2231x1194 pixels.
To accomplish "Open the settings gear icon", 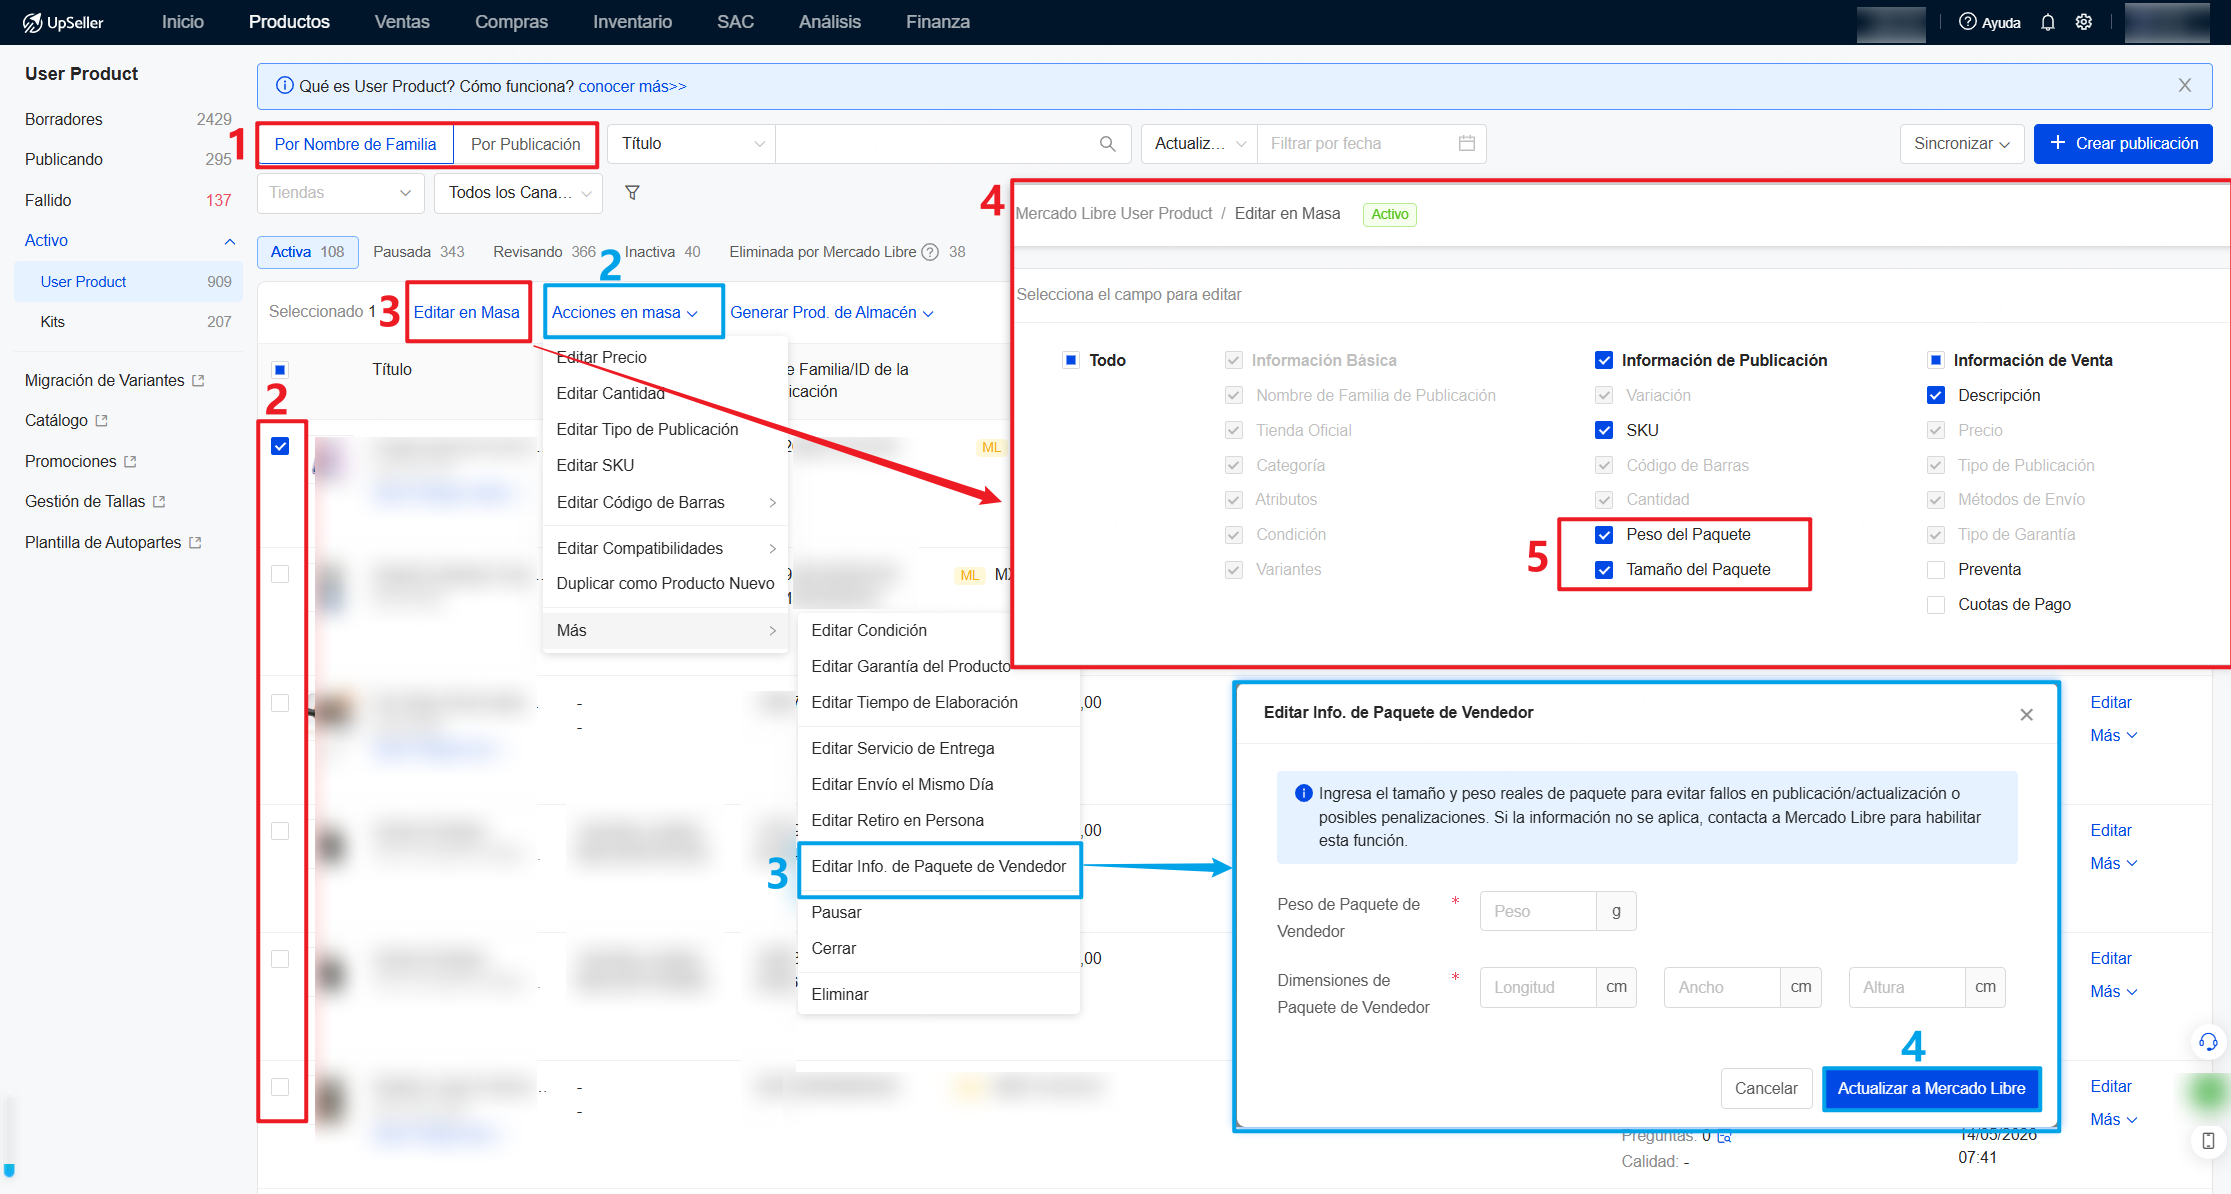I will [2083, 22].
